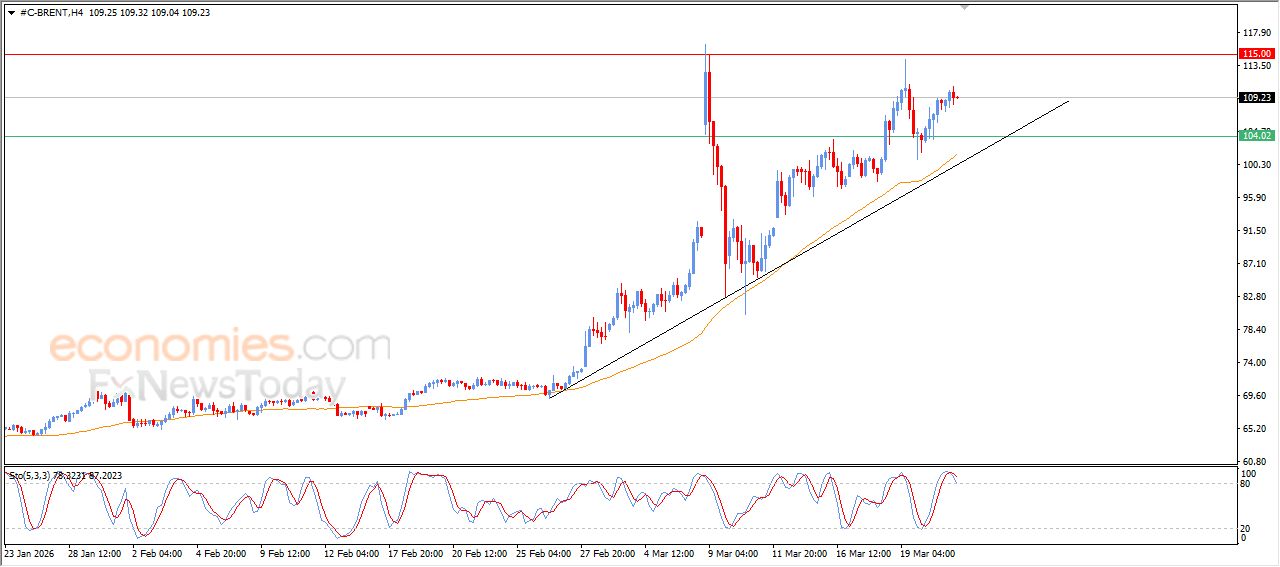Click the economies.com watermark logo
This screenshot has height=567, width=1280.
(x=220, y=347)
